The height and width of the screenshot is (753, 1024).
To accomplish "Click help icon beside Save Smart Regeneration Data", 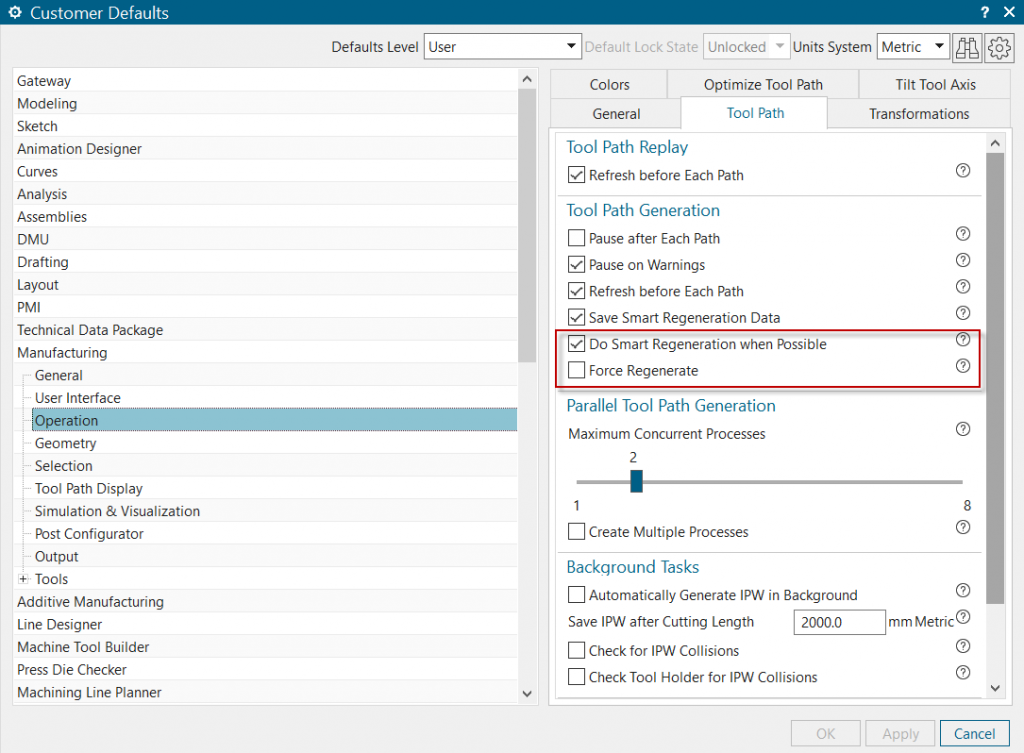I will coord(963,313).
